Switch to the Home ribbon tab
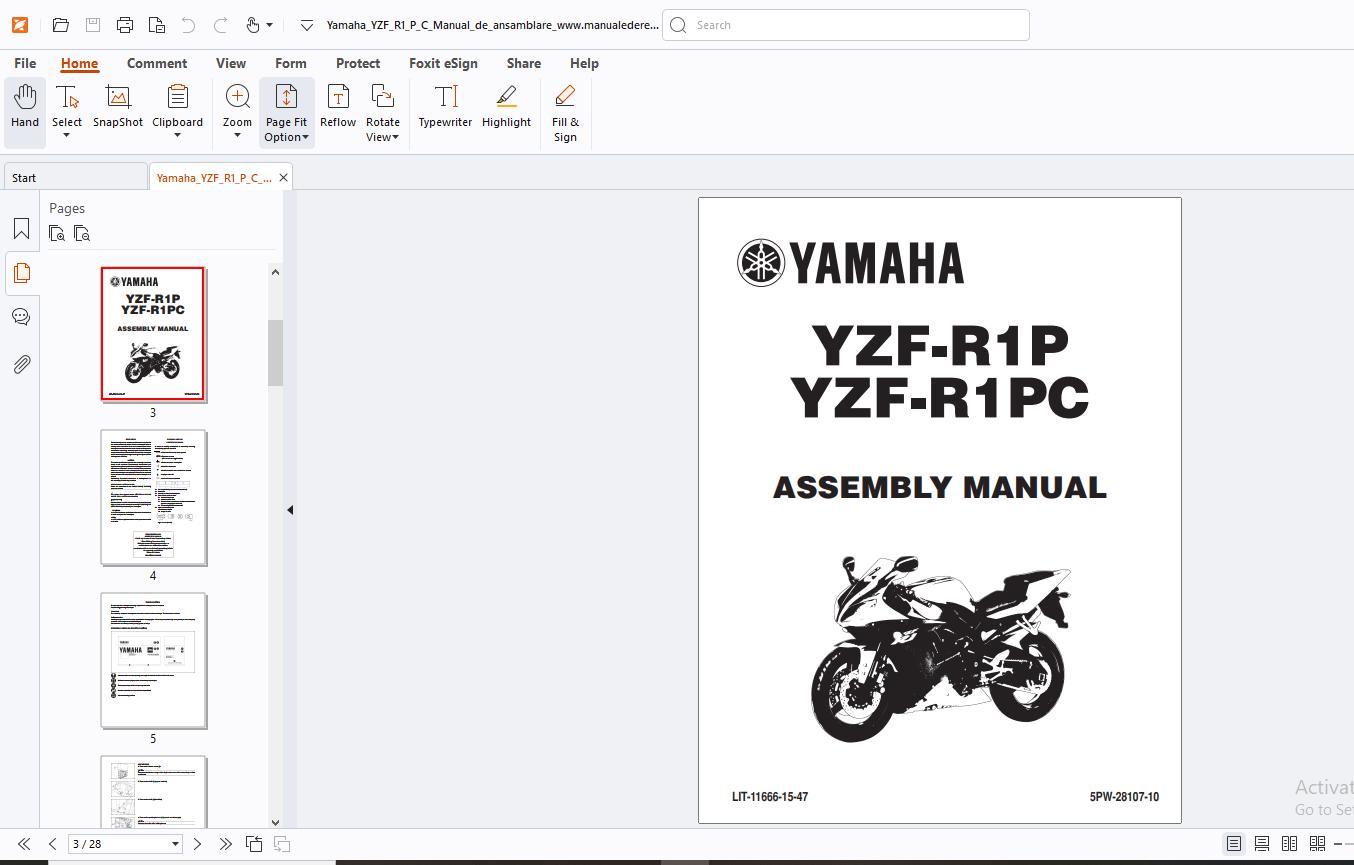The height and width of the screenshot is (865, 1354). pos(79,63)
